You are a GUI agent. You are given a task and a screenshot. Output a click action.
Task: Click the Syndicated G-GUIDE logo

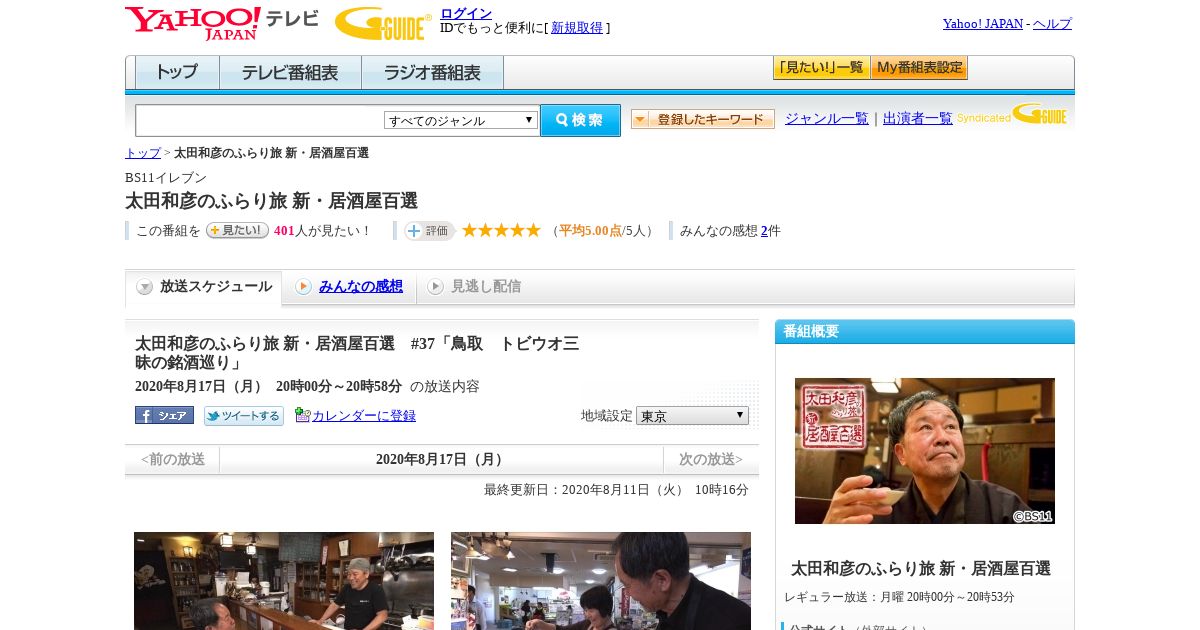[x=1013, y=114]
